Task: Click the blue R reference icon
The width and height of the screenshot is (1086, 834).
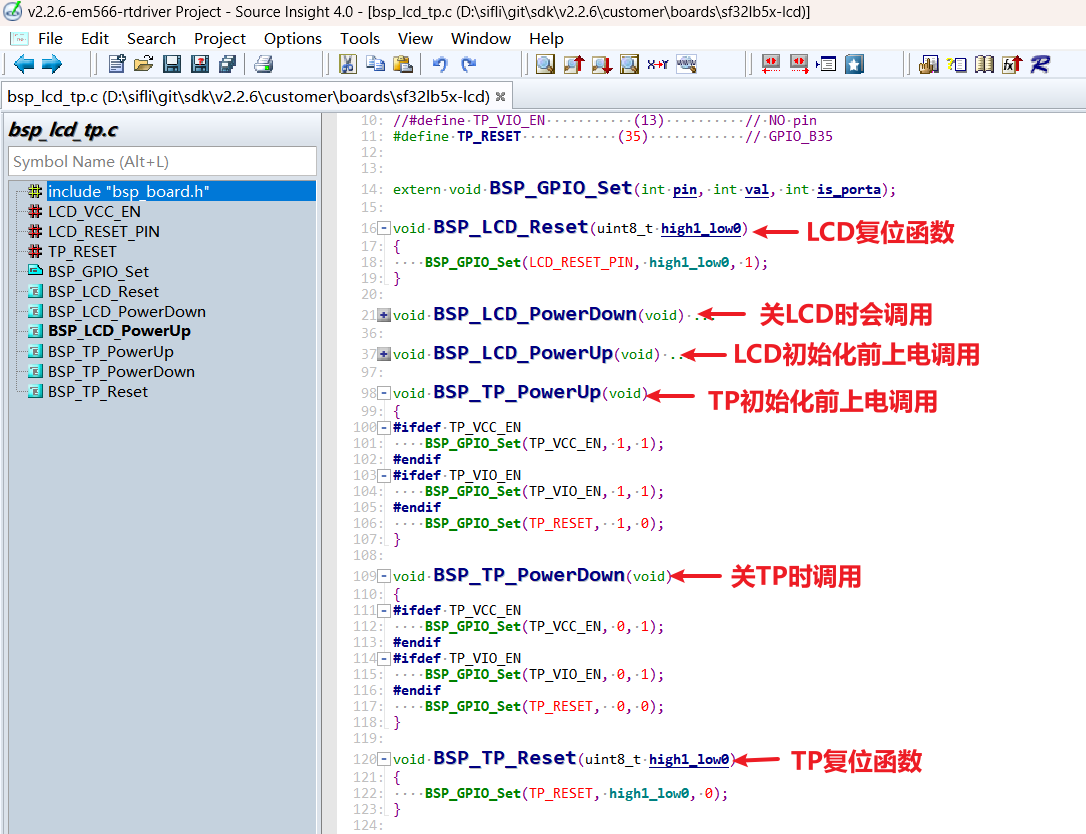Action: click(x=1040, y=64)
